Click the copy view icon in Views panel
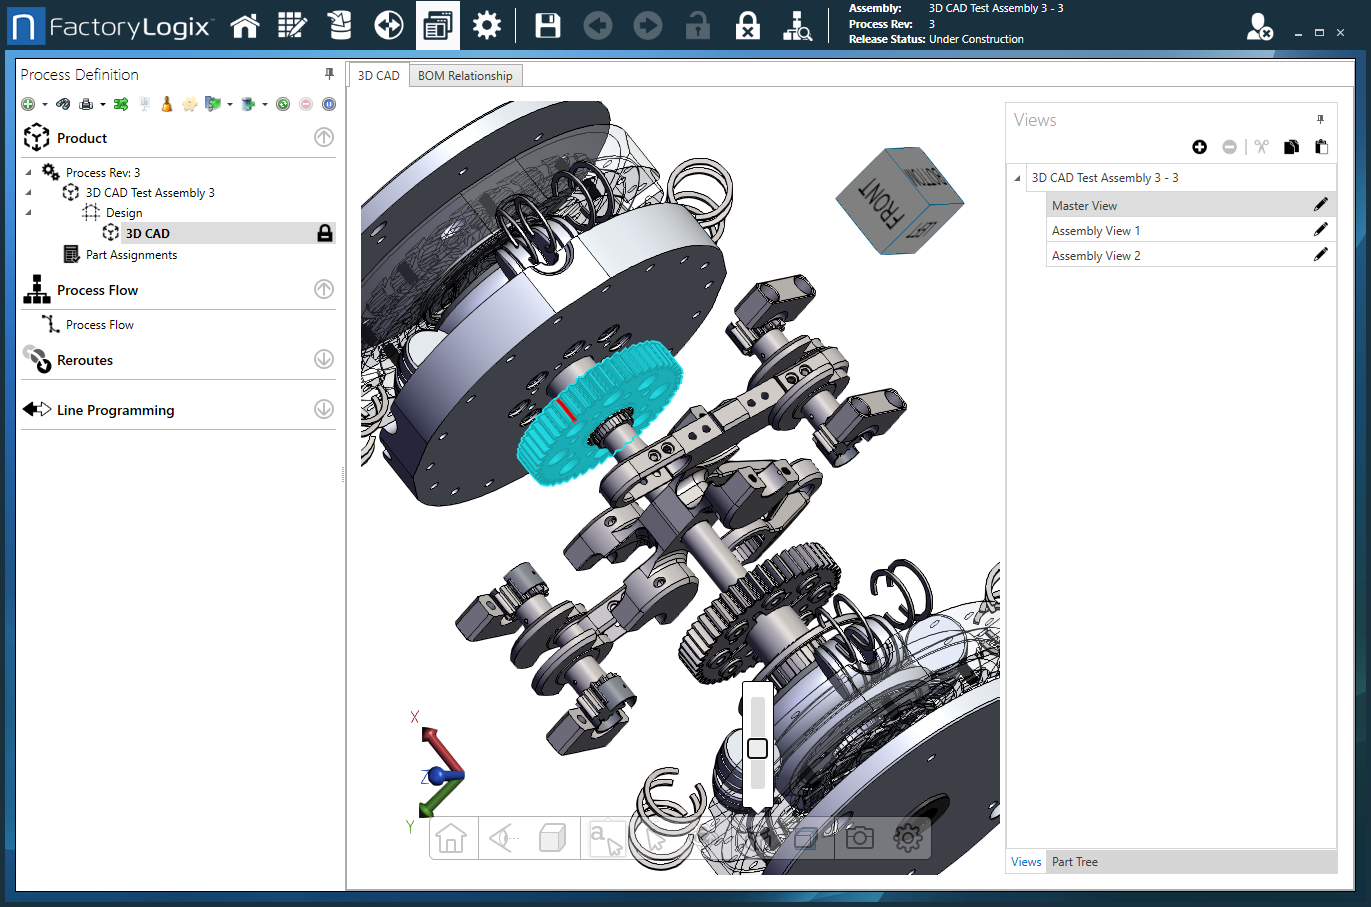The image size is (1371, 907). click(x=1291, y=147)
